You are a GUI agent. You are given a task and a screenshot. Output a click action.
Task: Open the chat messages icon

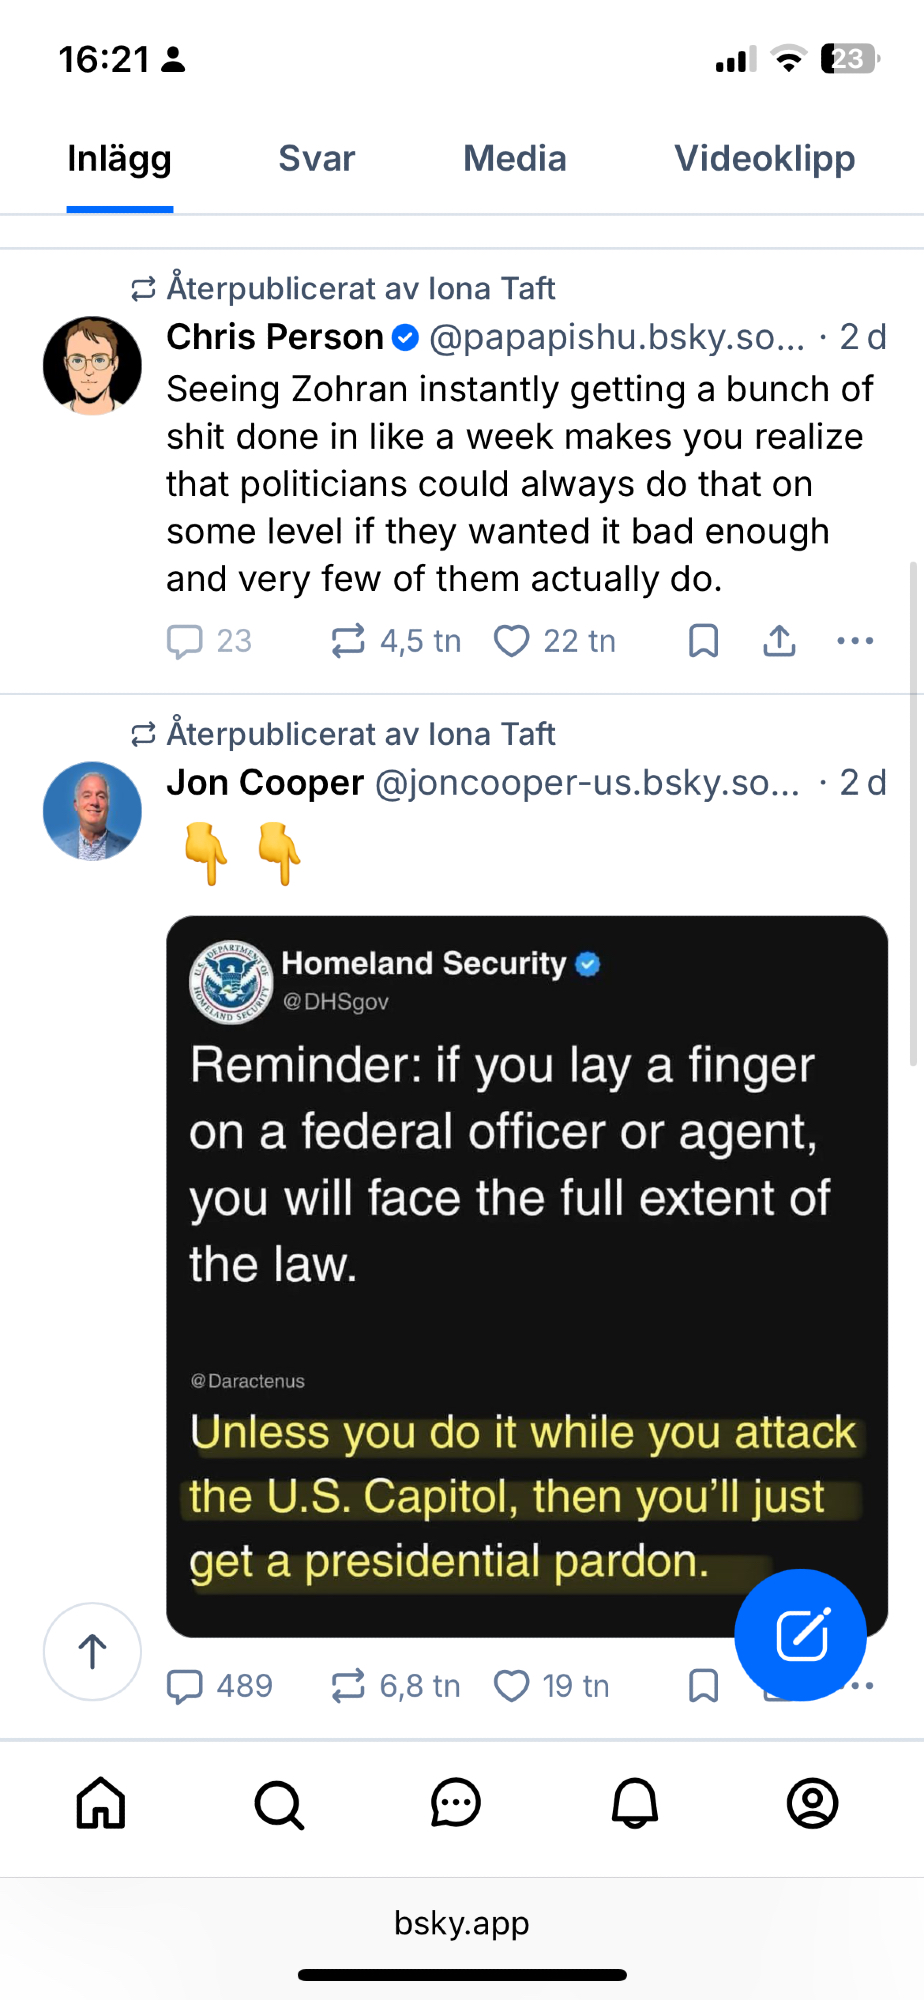tap(456, 1804)
